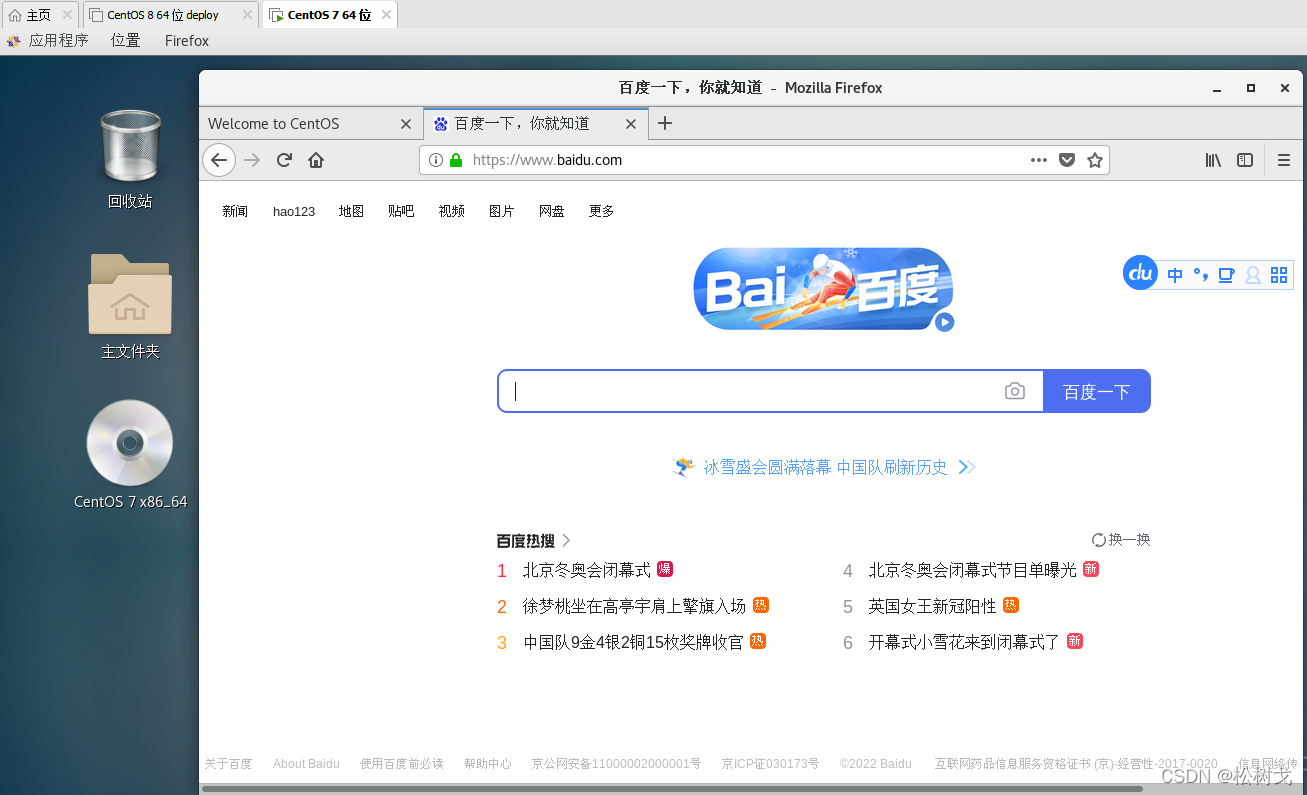Click the double chevron after news banner

pyautogui.click(x=966, y=467)
